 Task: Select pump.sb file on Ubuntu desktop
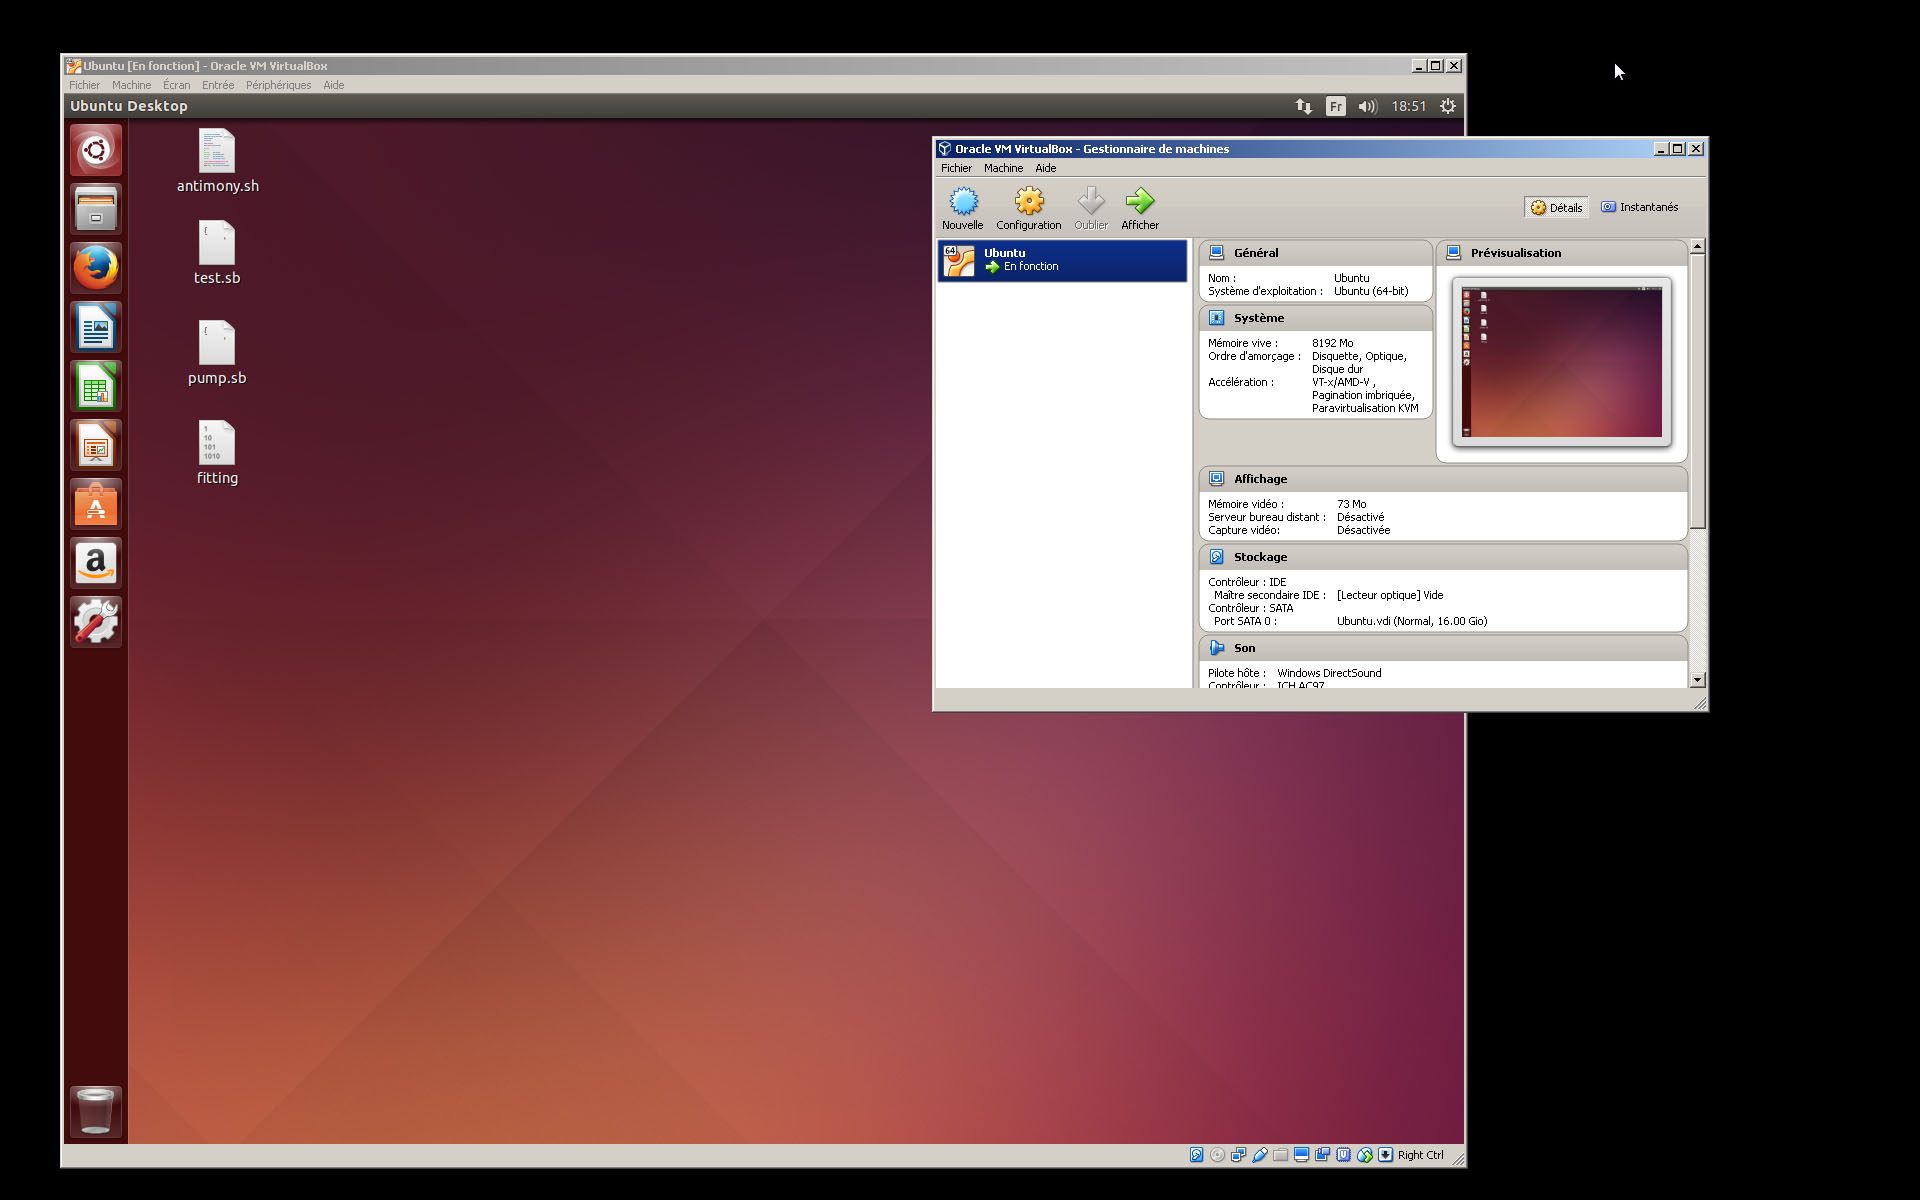pos(217,353)
